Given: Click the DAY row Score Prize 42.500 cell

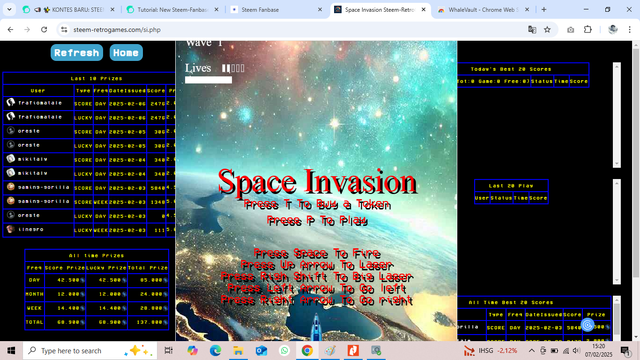Looking at the screenshot, I should pos(65,280).
